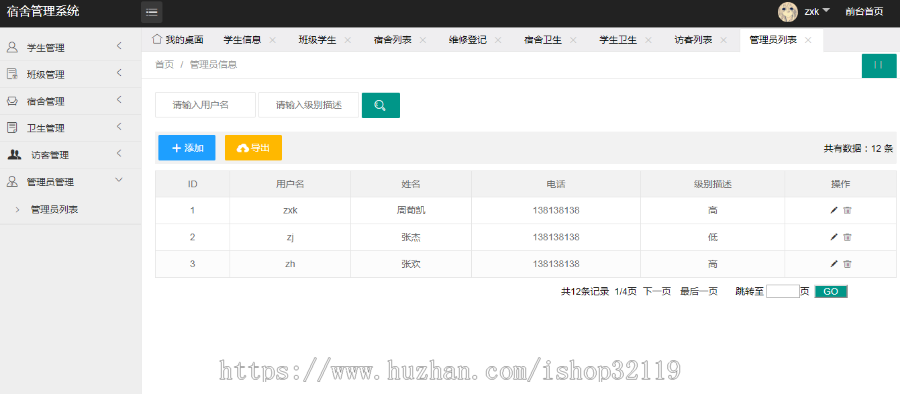Close the 维修登记 tab
The width and height of the screenshot is (900, 394).
tap(498, 40)
